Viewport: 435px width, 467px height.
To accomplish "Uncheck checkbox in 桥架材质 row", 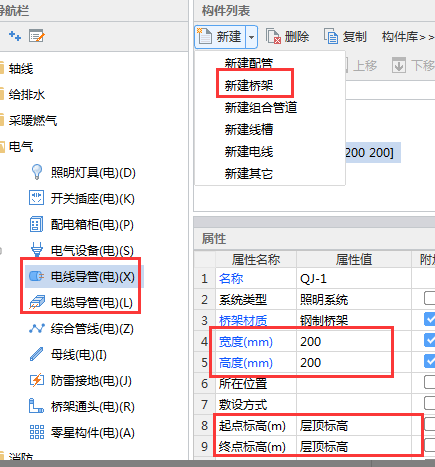I will point(430,319).
